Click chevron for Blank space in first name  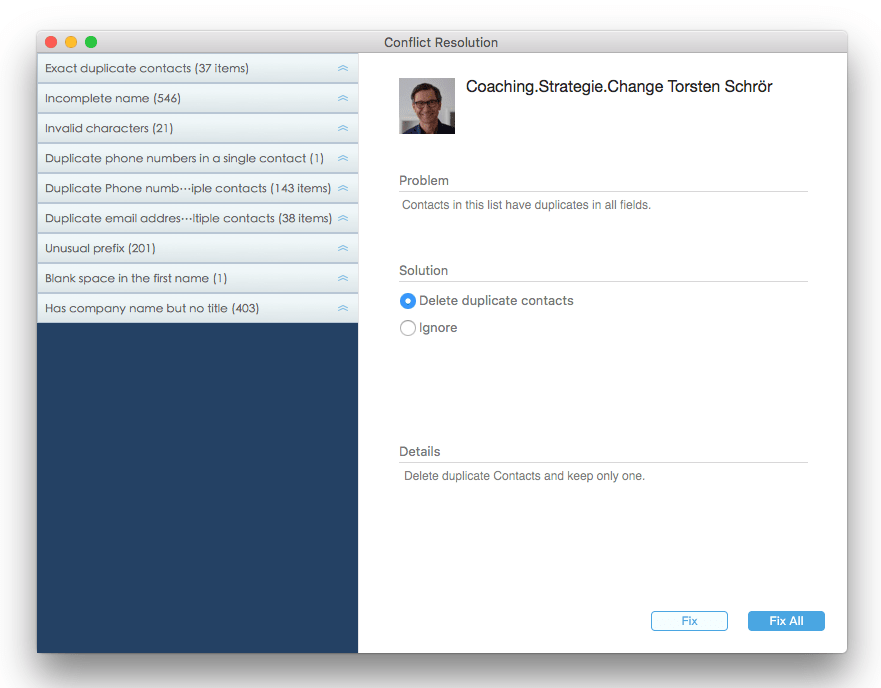click(x=343, y=279)
